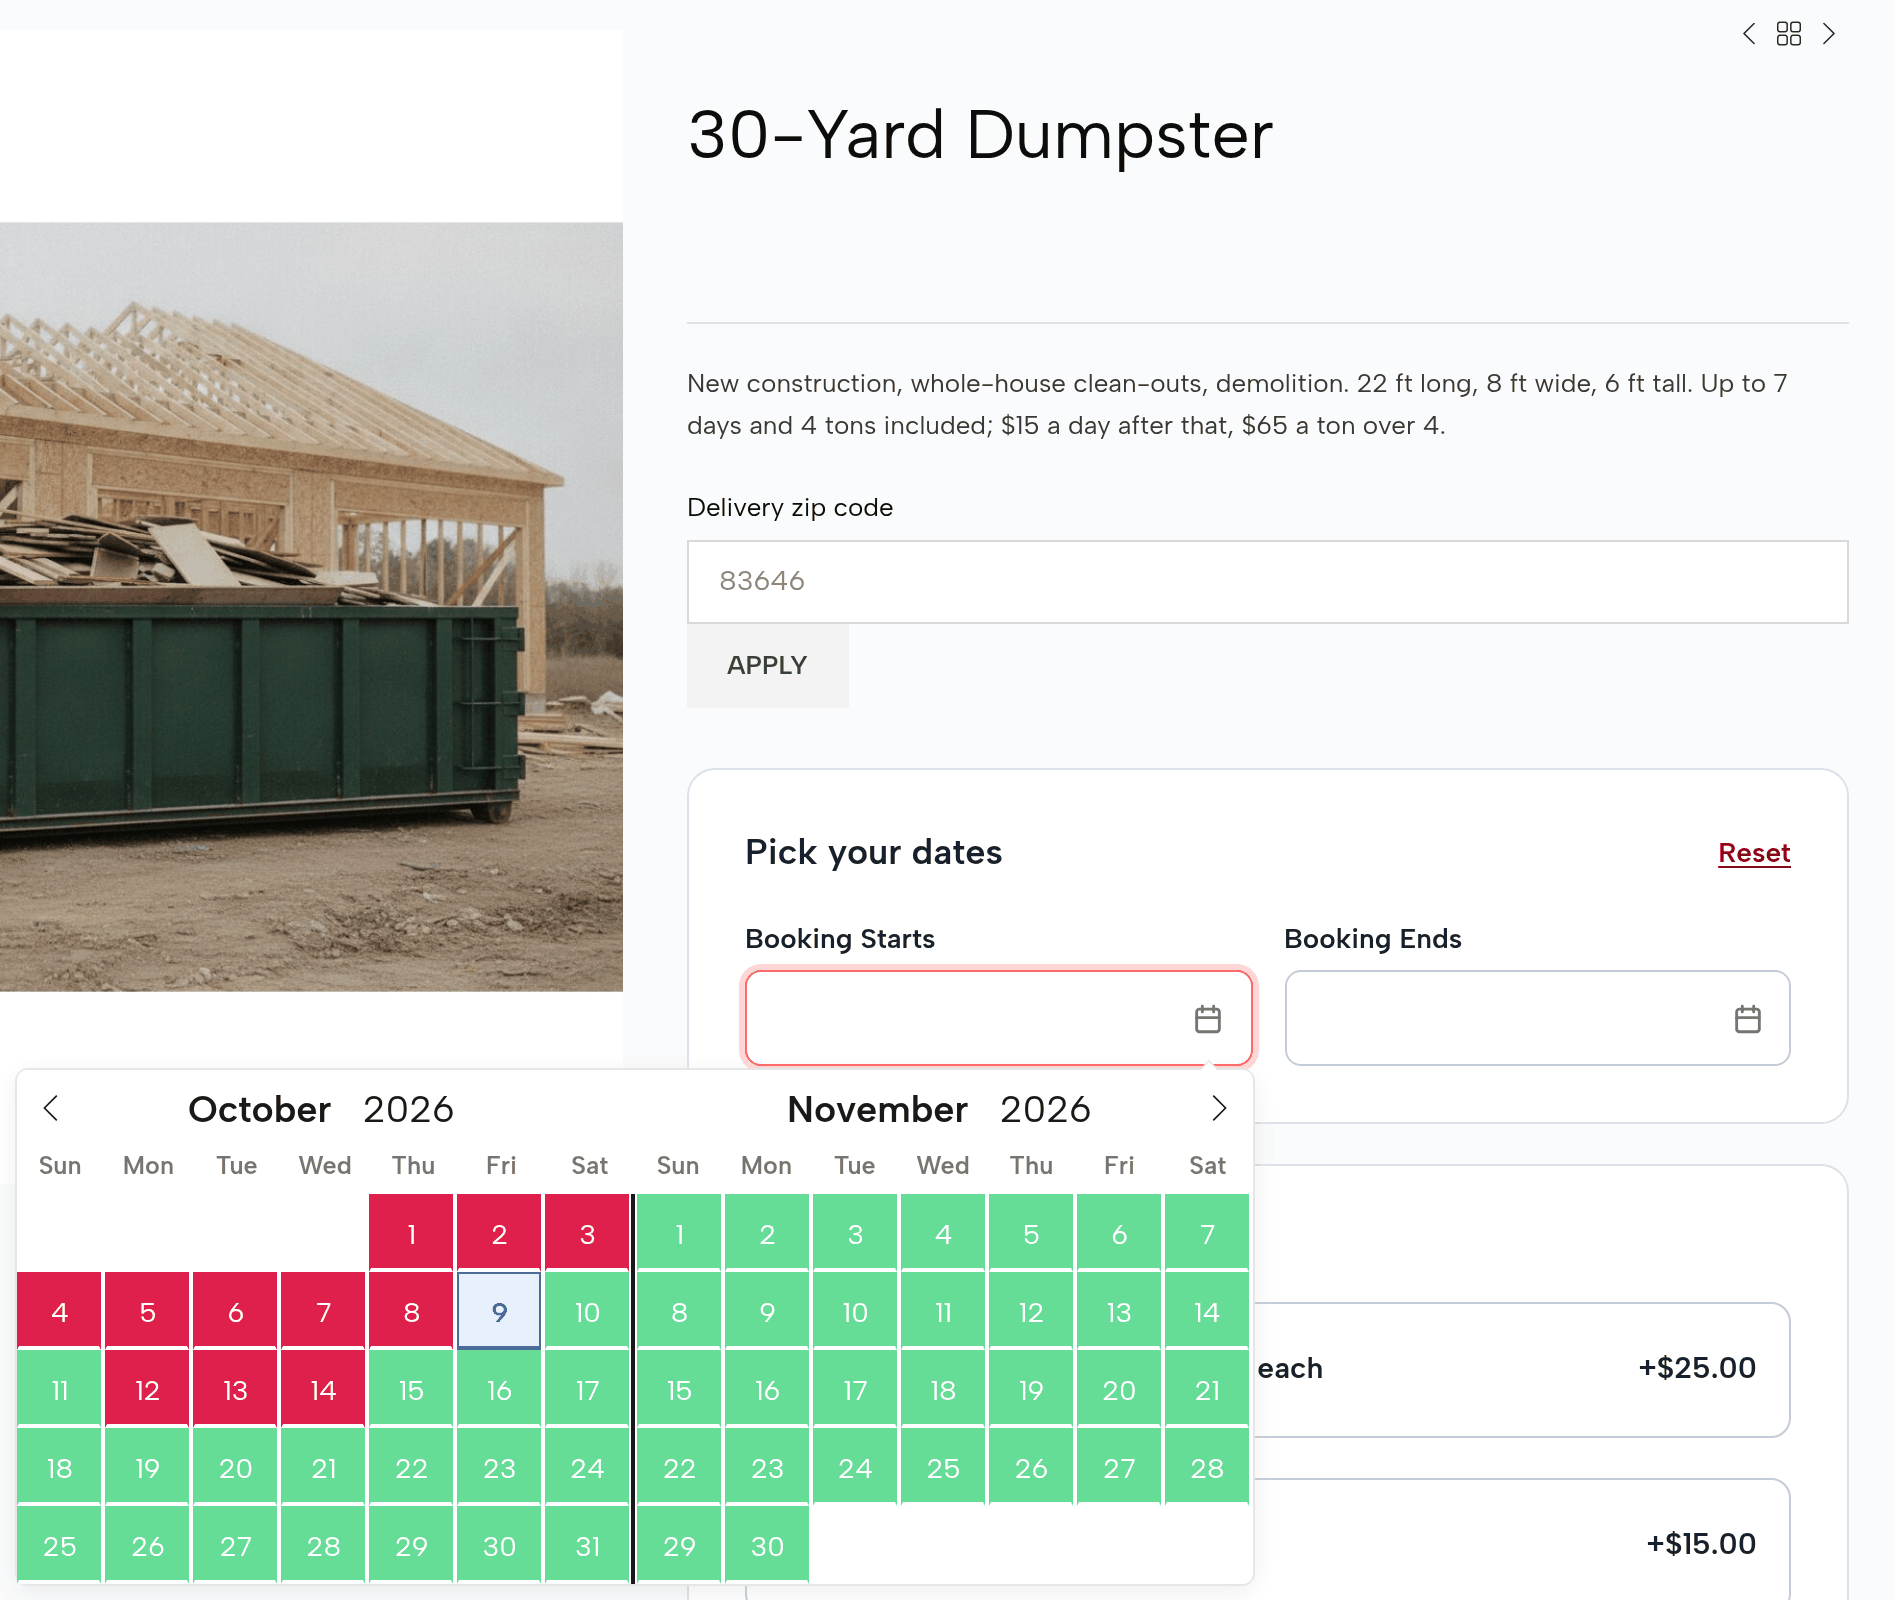Go to the previous product arrow
The width and height of the screenshot is (1894, 1600).
(1749, 34)
